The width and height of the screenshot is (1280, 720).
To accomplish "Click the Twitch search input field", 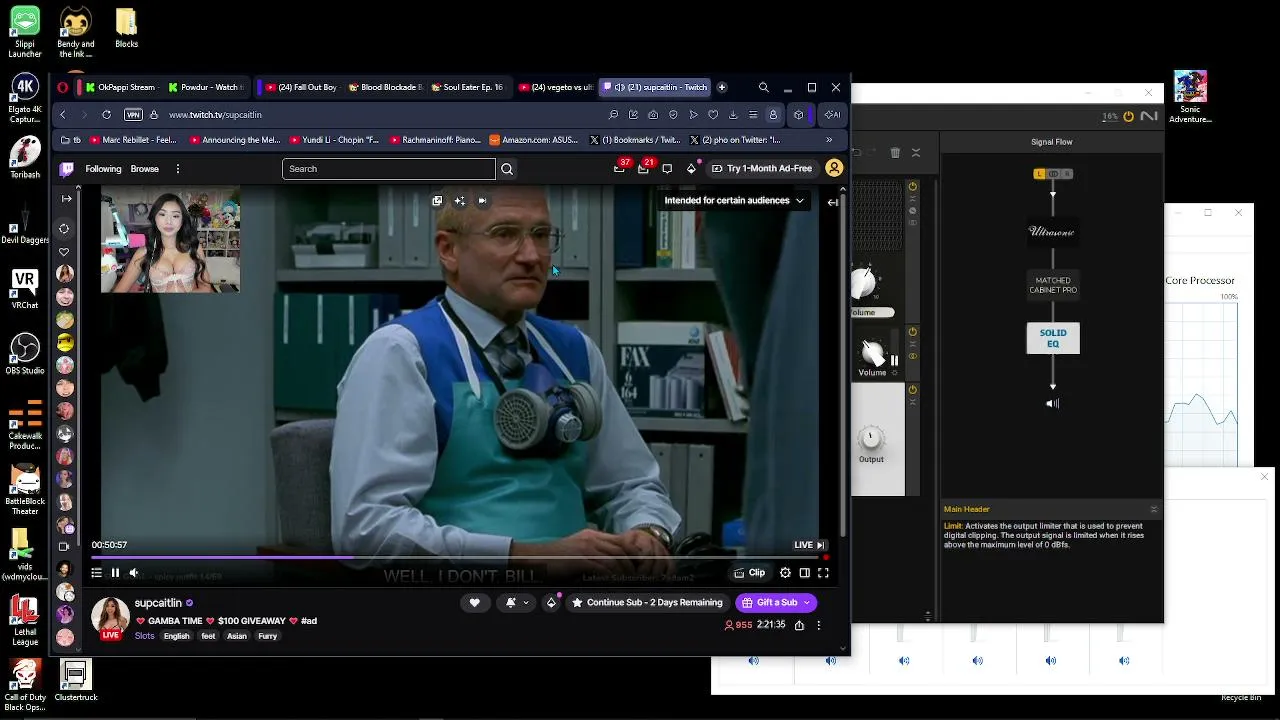I will click(x=389, y=169).
